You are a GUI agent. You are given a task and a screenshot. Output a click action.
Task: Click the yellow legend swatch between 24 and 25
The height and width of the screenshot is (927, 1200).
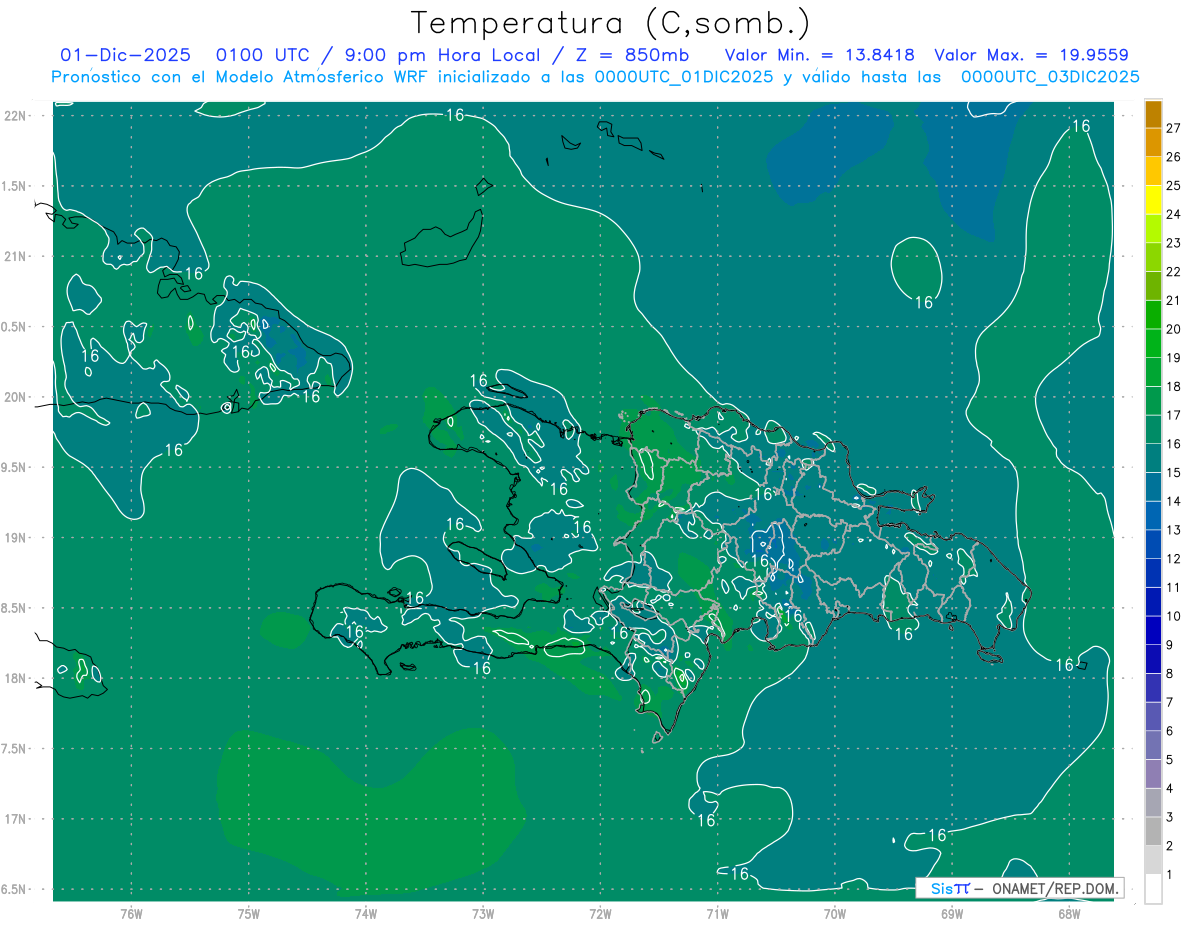click(1153, 199)
